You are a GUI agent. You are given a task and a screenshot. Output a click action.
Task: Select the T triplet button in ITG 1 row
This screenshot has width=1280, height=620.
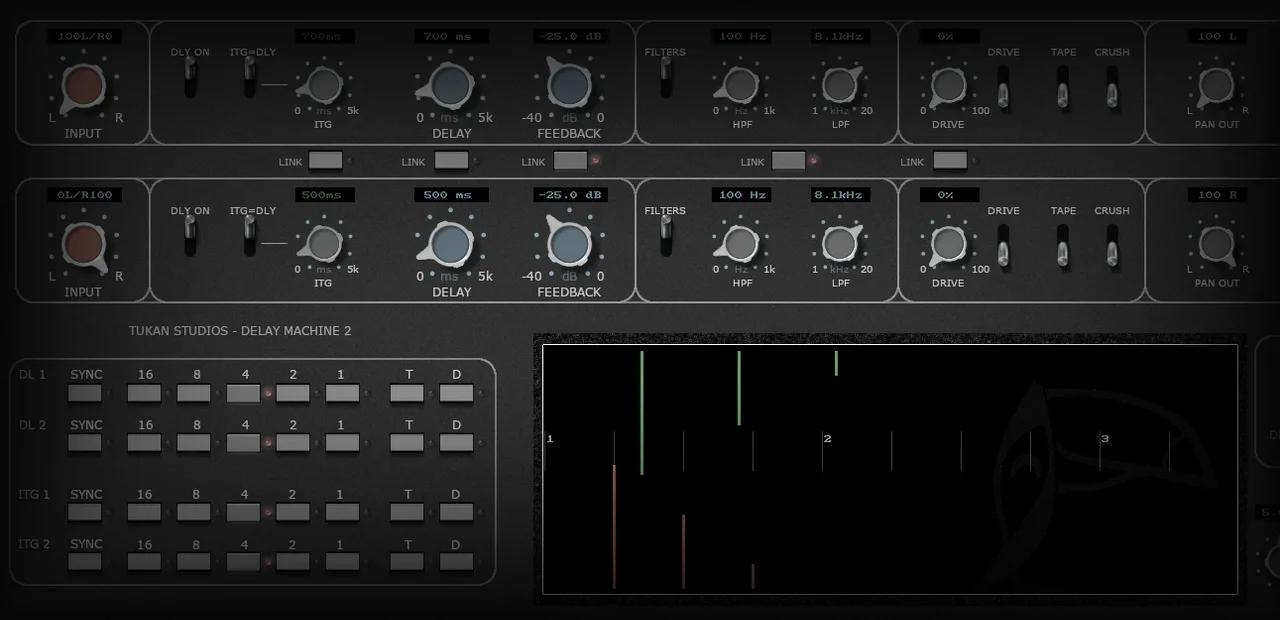(x=406, y=512)
